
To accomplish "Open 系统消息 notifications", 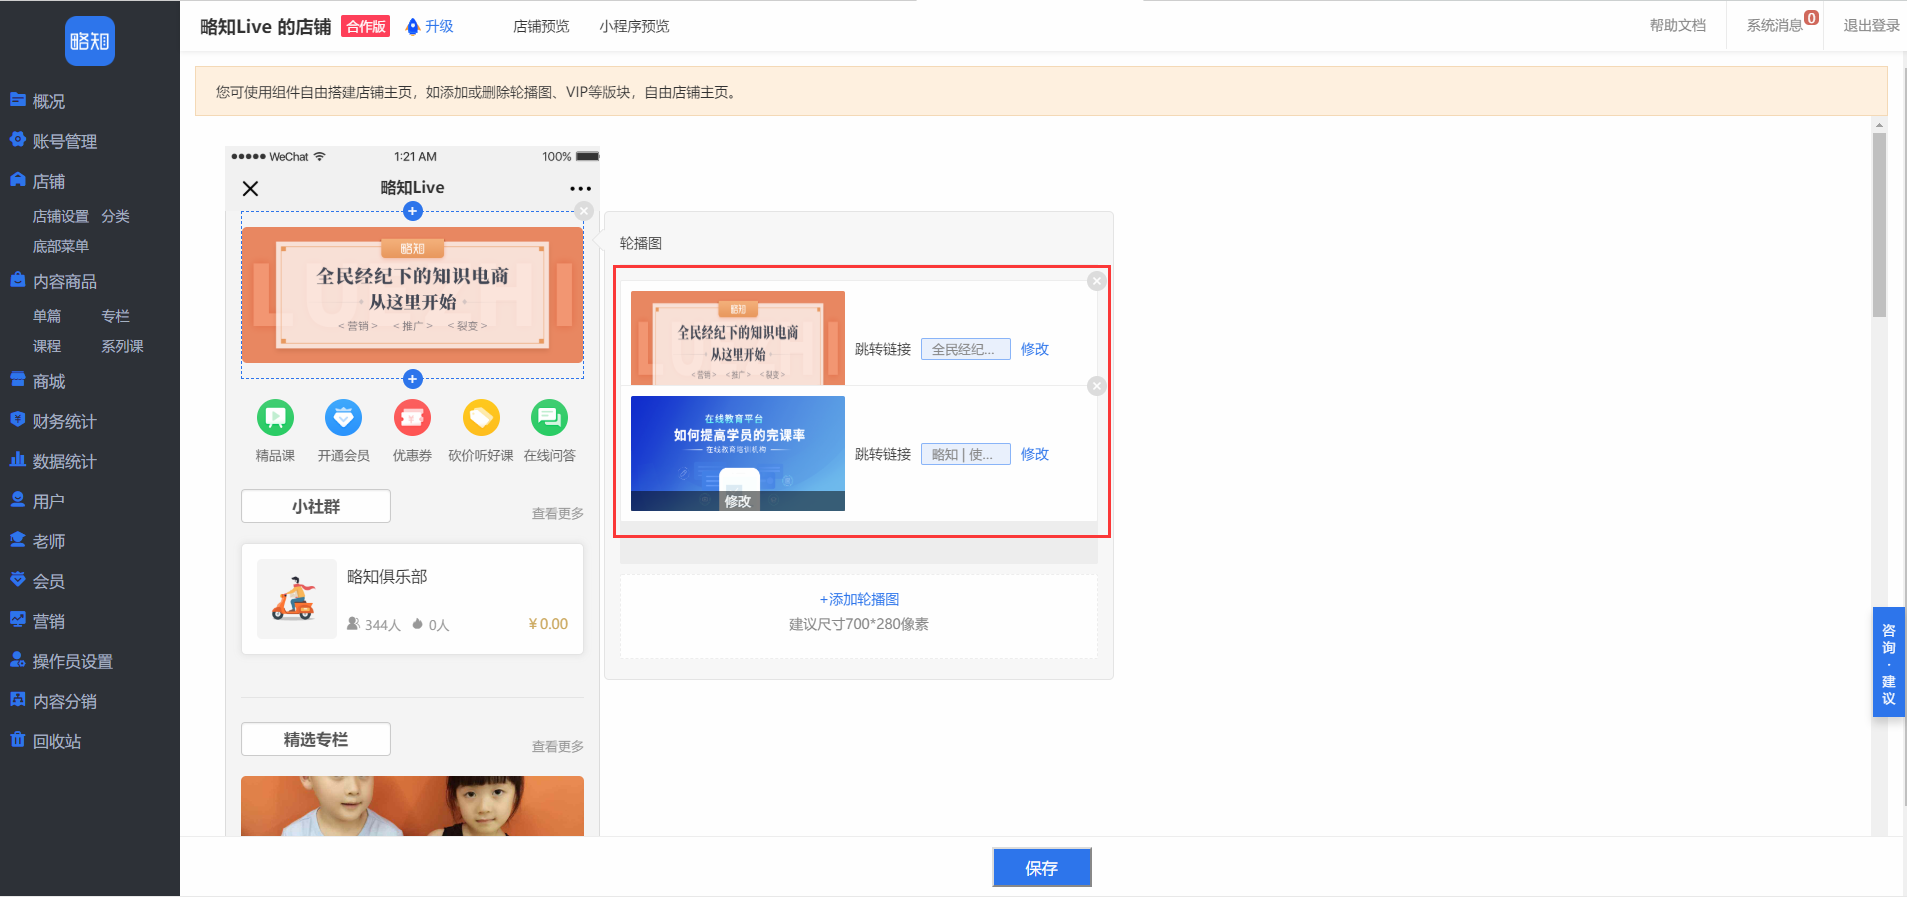I will tap(1775, 25).
